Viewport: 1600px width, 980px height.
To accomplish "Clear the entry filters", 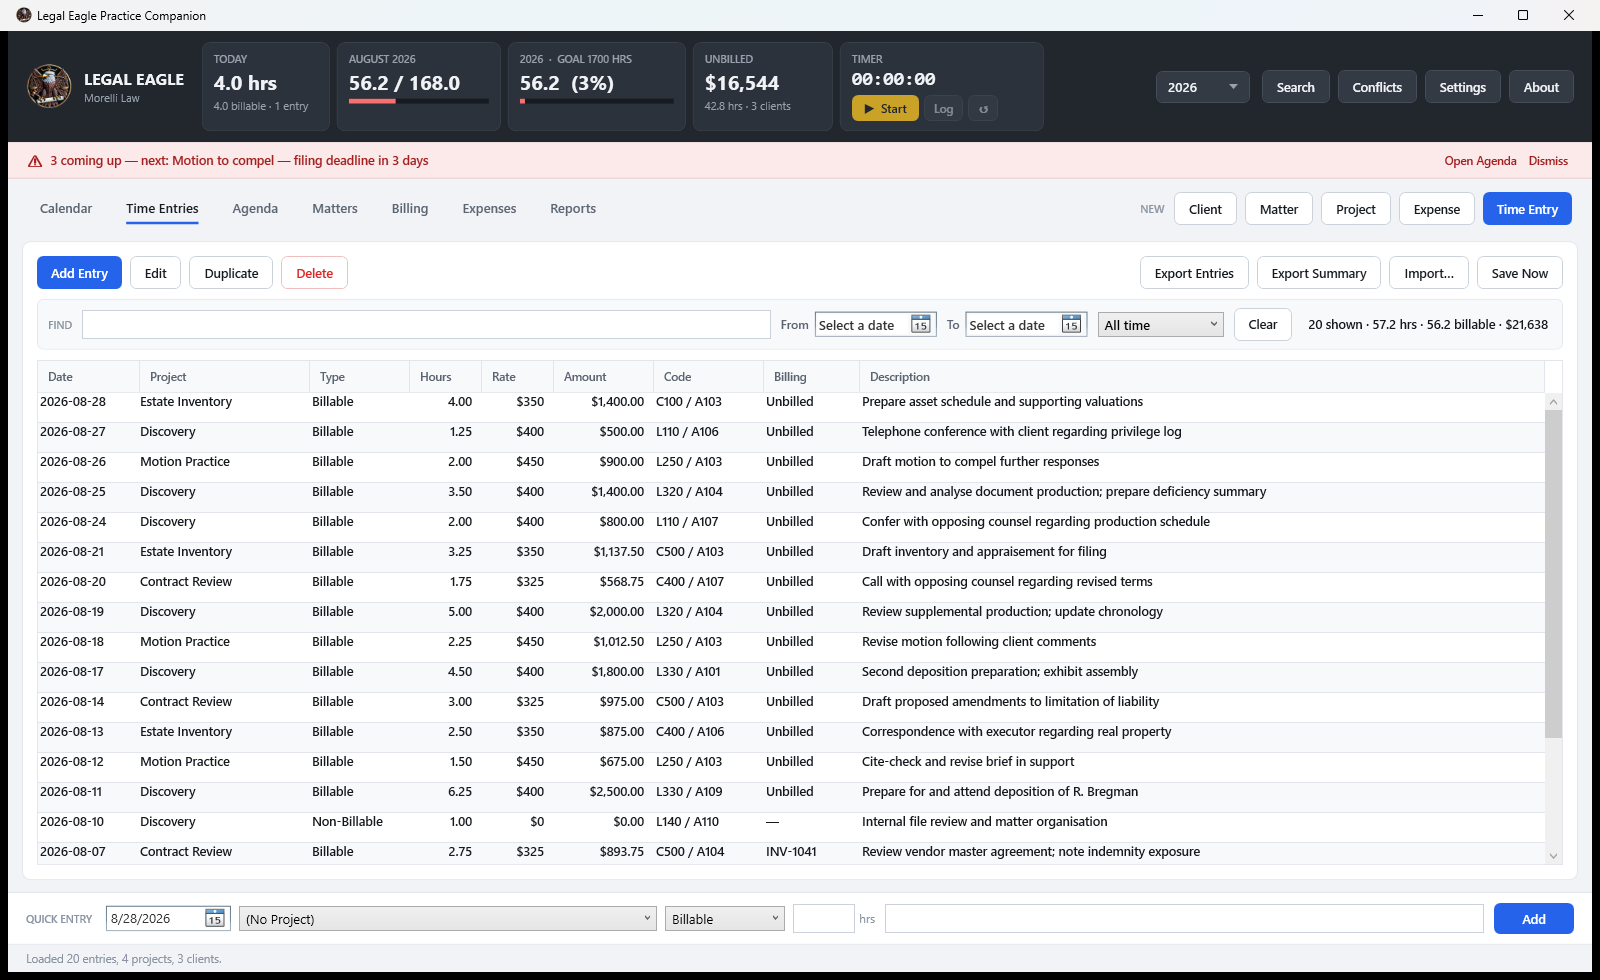I will click(x=1263, y=325).
